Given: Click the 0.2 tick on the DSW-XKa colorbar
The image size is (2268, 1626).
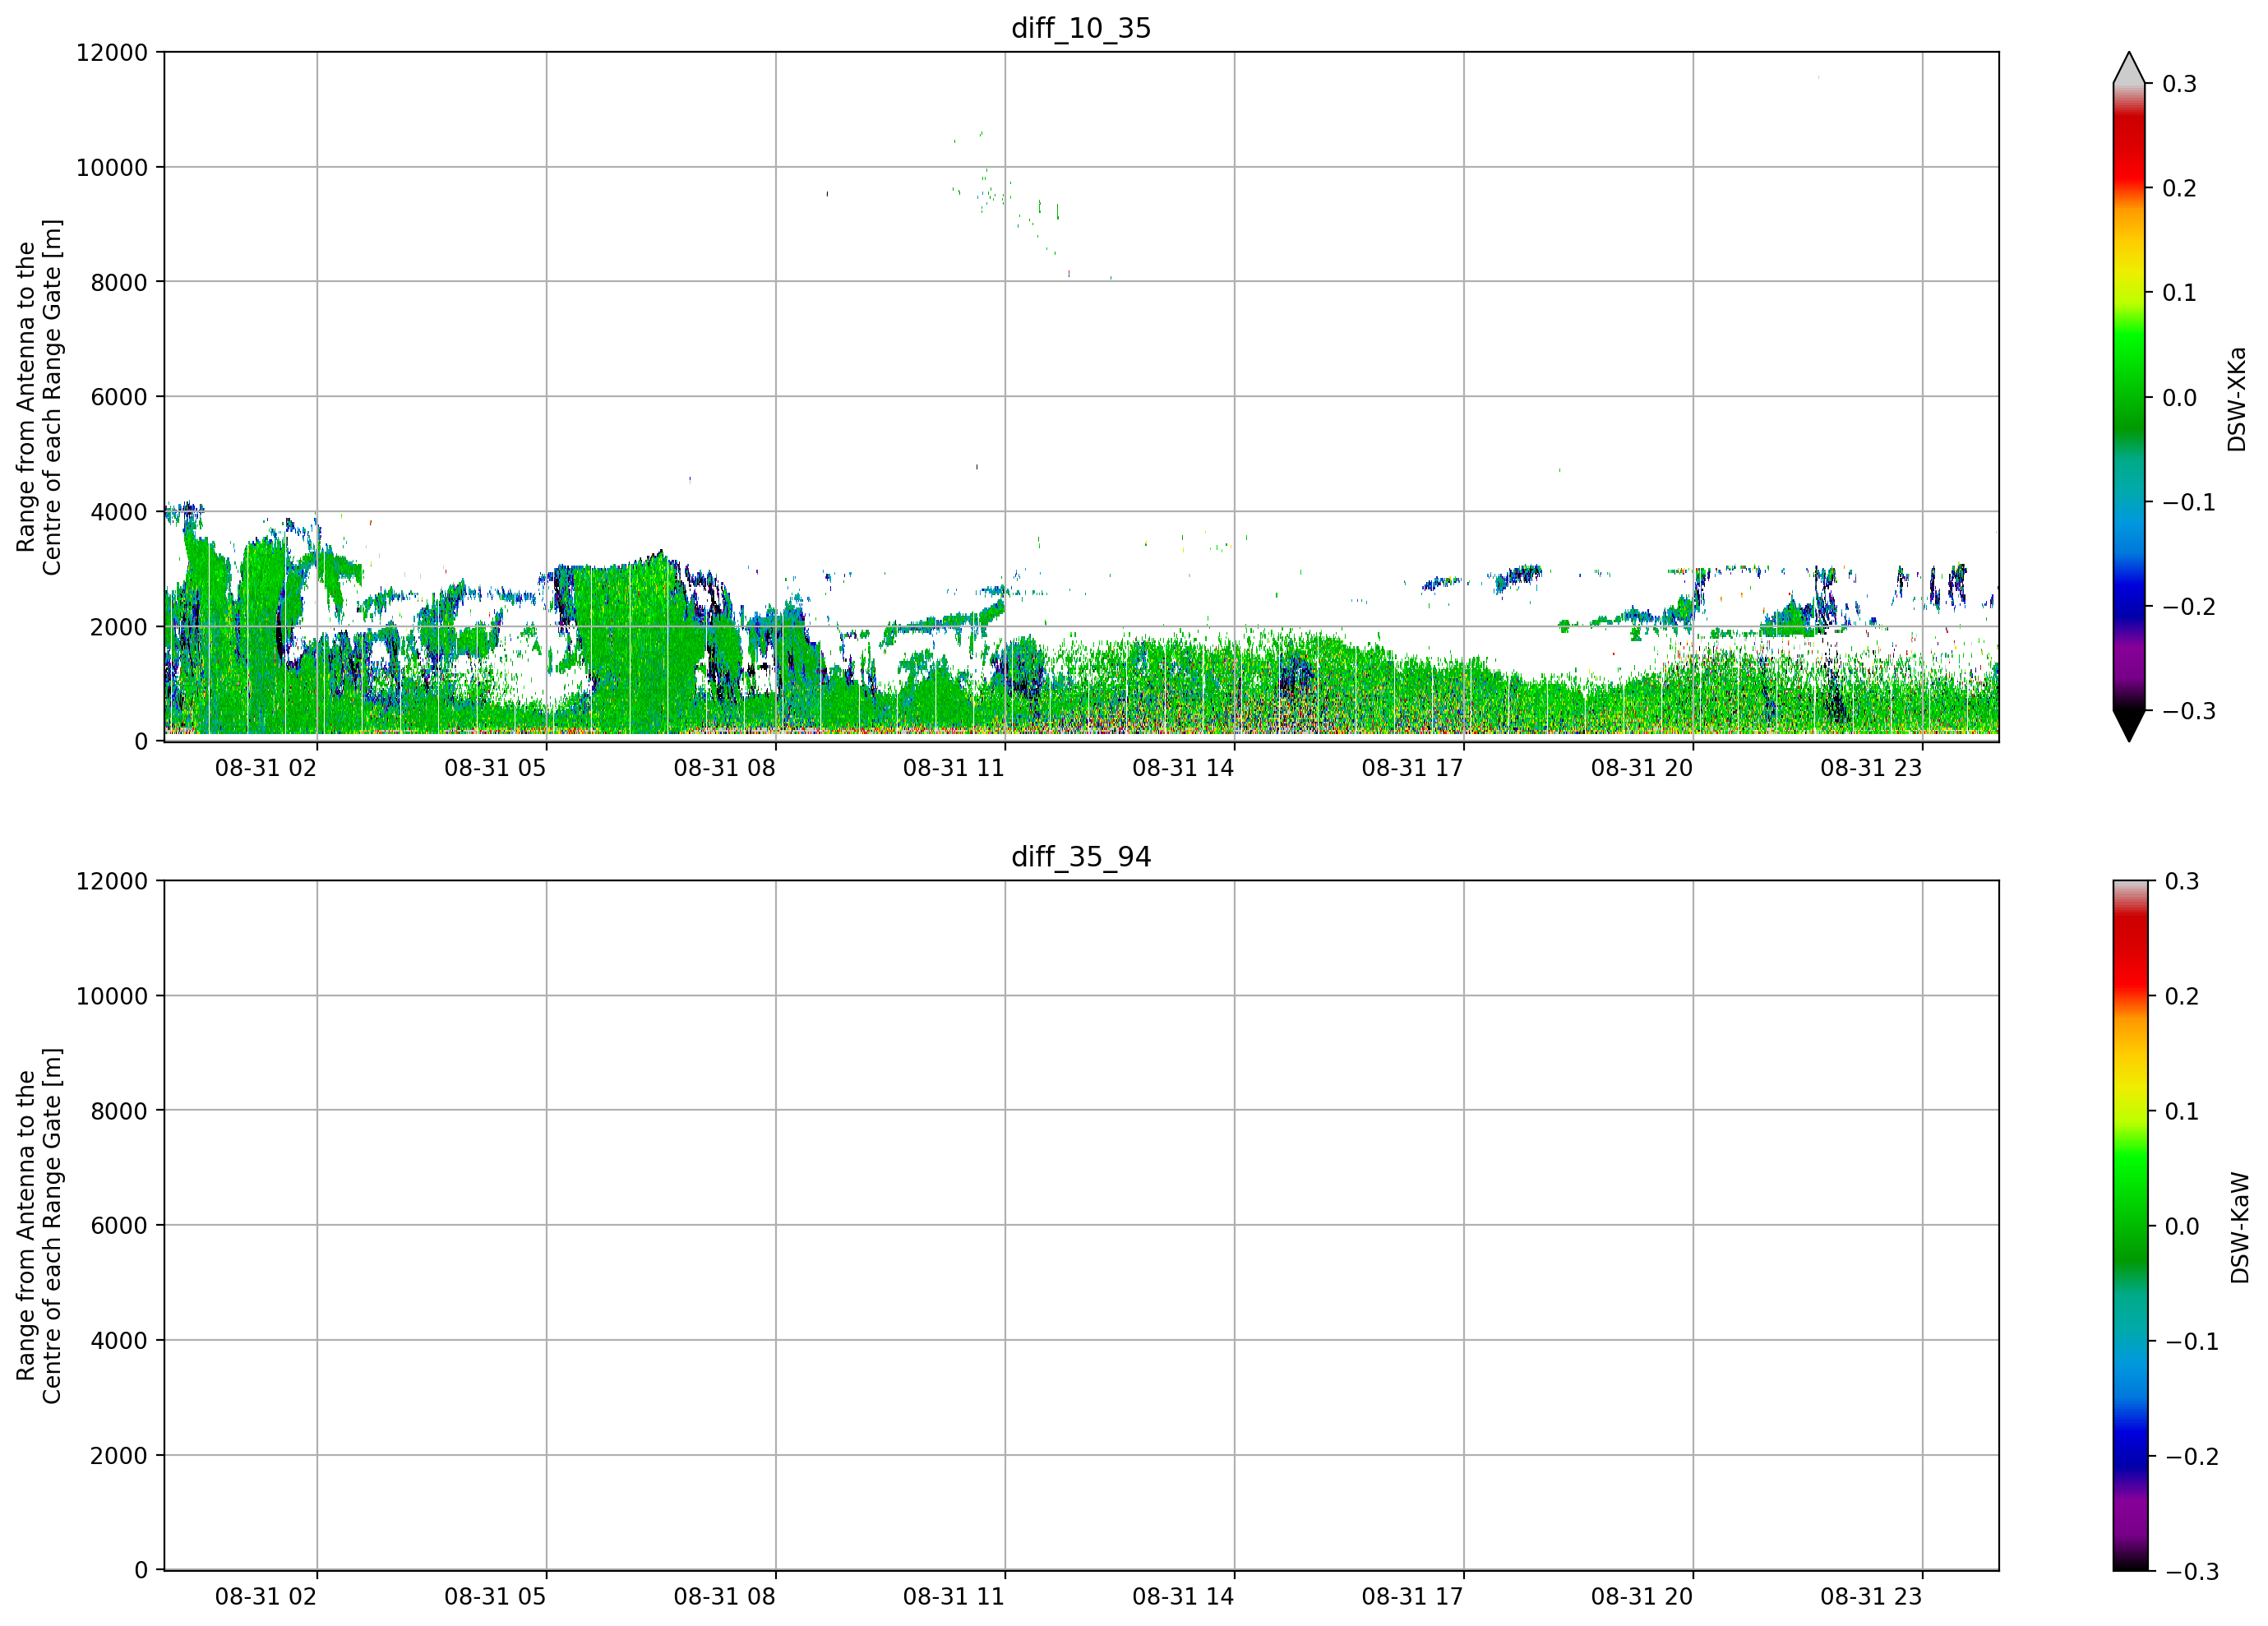Looking at the screenshot, I should pyautogui.click(x=2180, y=188).
